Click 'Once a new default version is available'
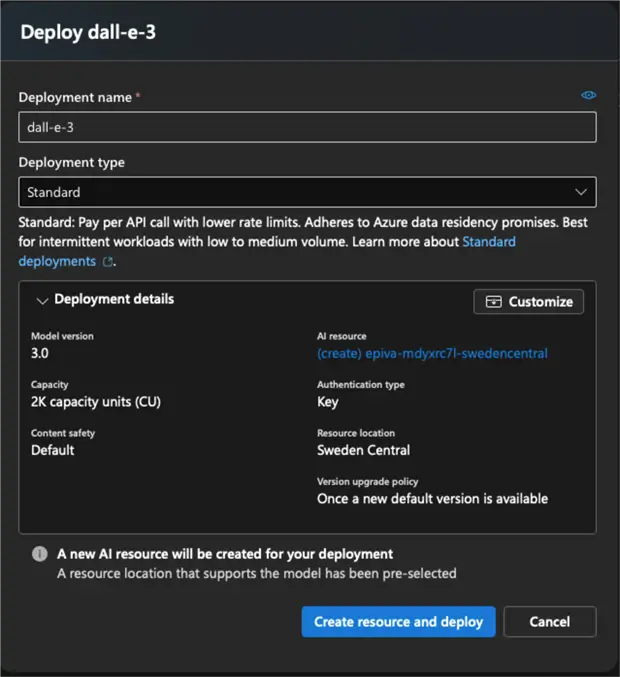Viewport: 620px width, 677px height. click(432, 498)
